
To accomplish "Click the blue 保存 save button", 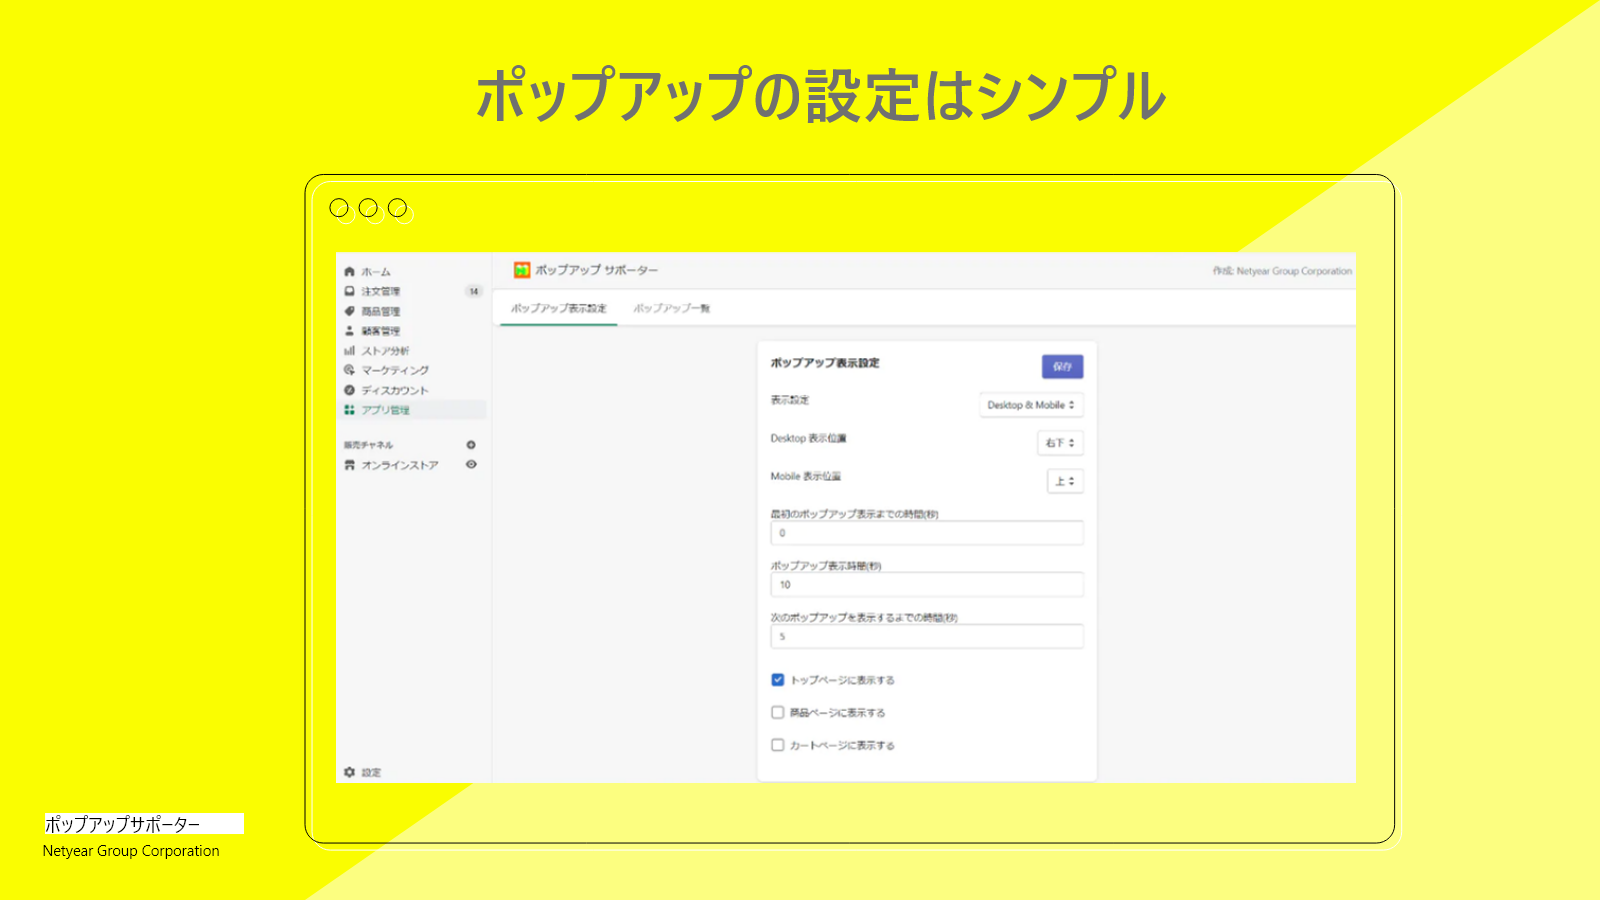I will (1062, 367).
